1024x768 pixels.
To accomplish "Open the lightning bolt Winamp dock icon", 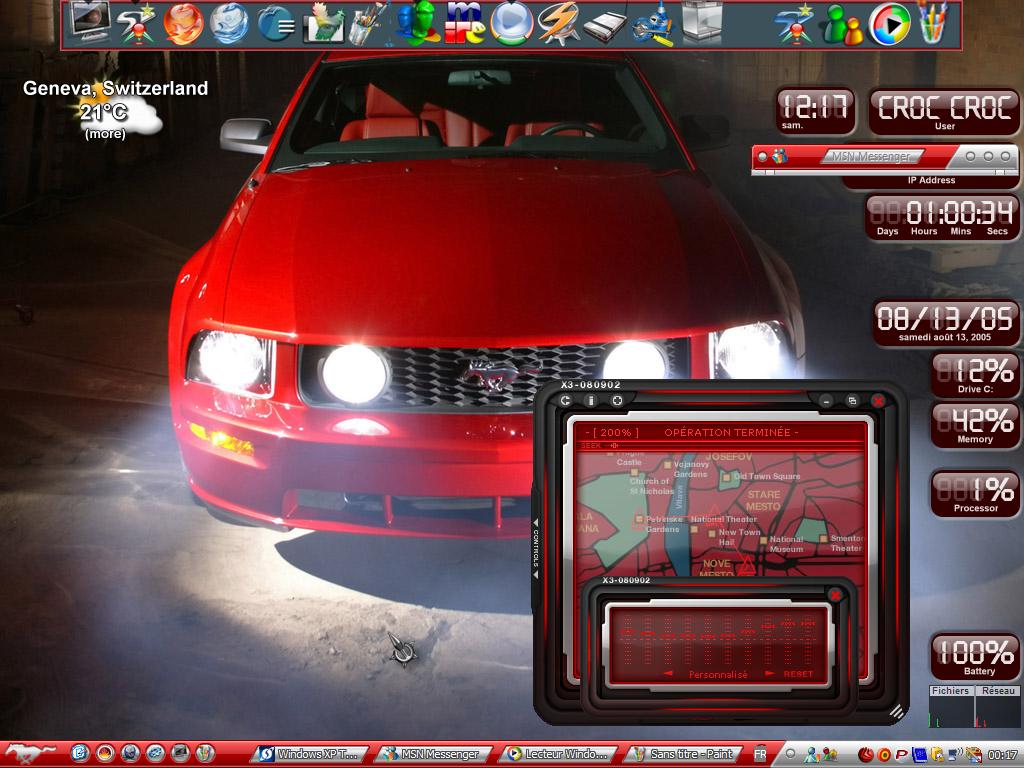I will coord(558,24).
